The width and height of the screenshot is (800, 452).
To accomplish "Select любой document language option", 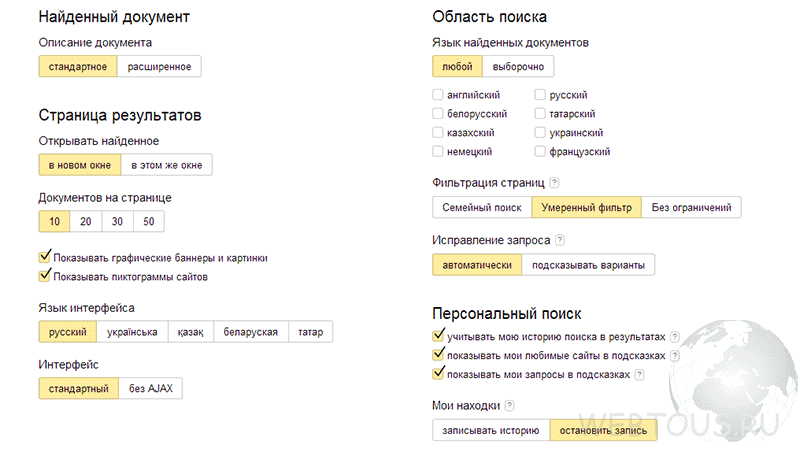I will pos(457,66).
